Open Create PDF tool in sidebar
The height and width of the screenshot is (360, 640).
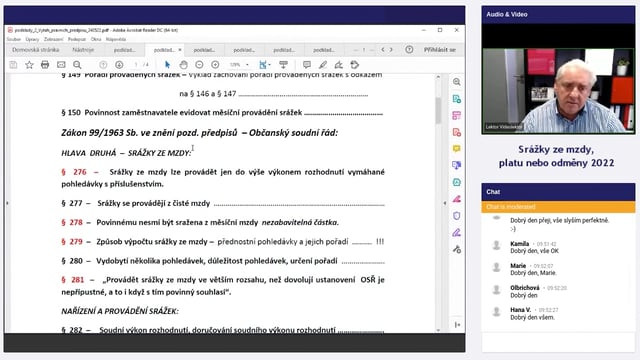click(457, 132)
